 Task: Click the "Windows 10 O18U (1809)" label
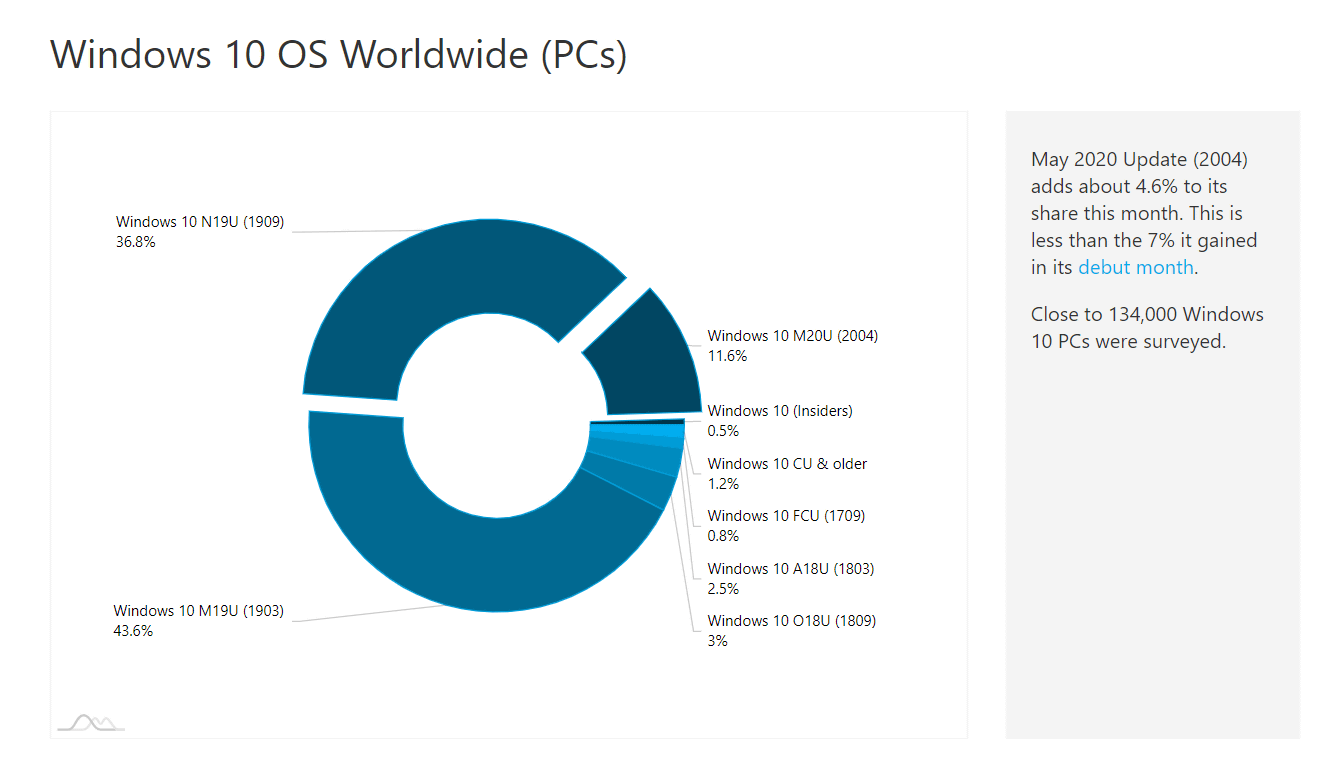coord(791,621)
